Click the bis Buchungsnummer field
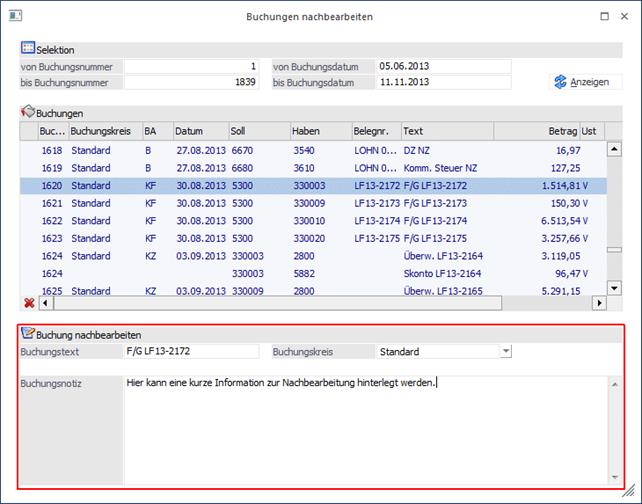Viewport: 642px width, 504px height. click(191, 82)
